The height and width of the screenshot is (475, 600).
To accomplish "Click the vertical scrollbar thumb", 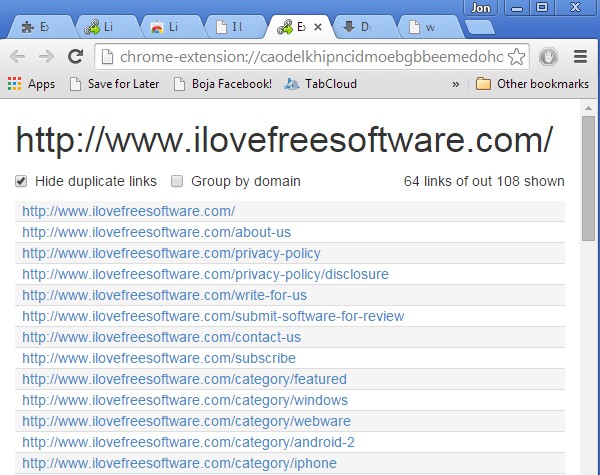I will click(x=589, y=179).
